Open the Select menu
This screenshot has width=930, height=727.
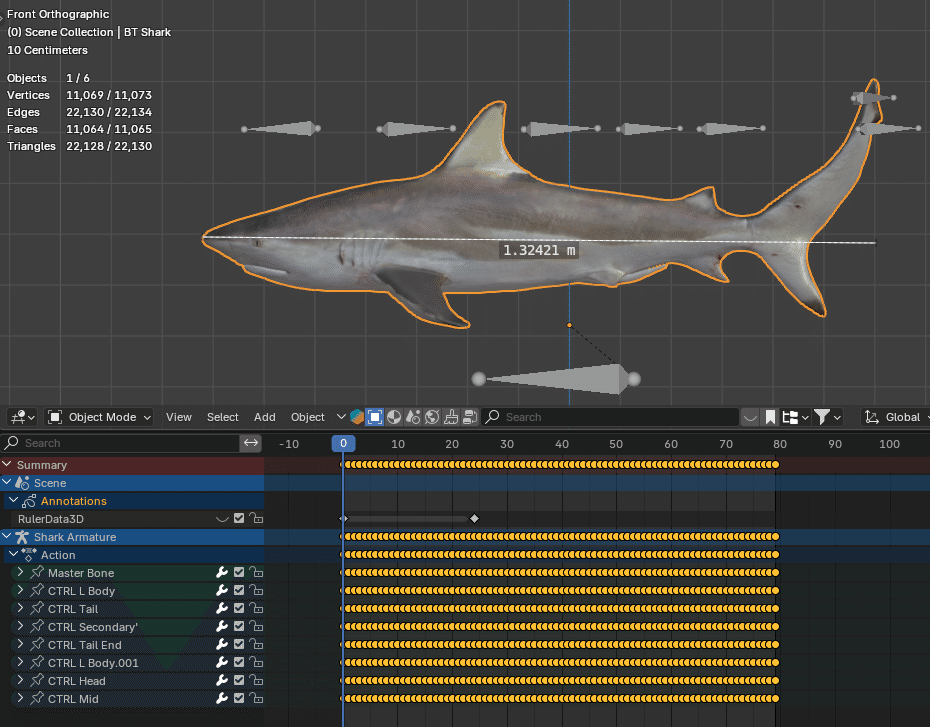point(222,417)
